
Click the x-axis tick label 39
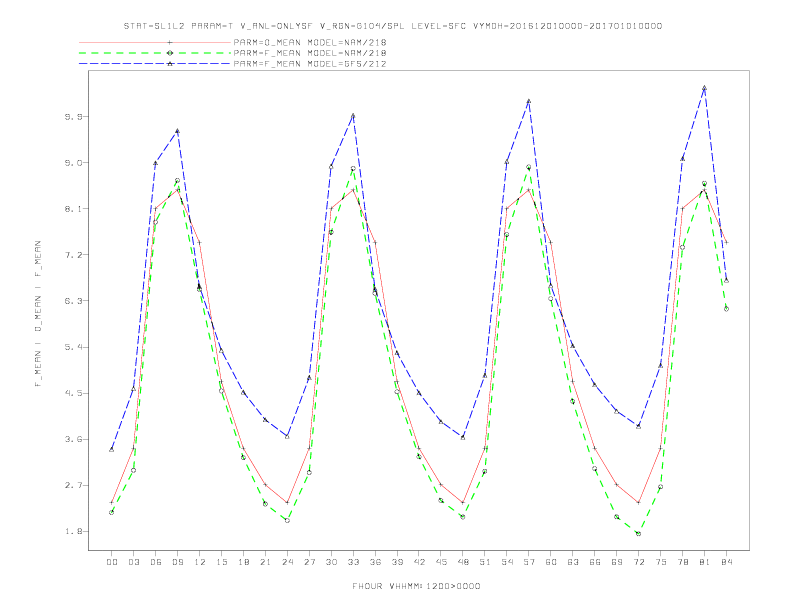(397, 562)
